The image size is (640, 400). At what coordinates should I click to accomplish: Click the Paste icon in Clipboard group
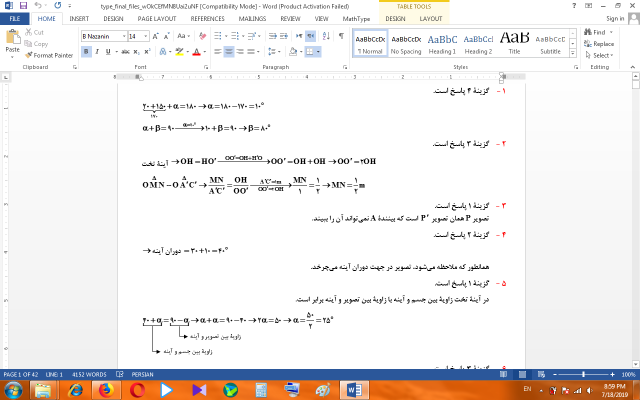pos(13,37)
